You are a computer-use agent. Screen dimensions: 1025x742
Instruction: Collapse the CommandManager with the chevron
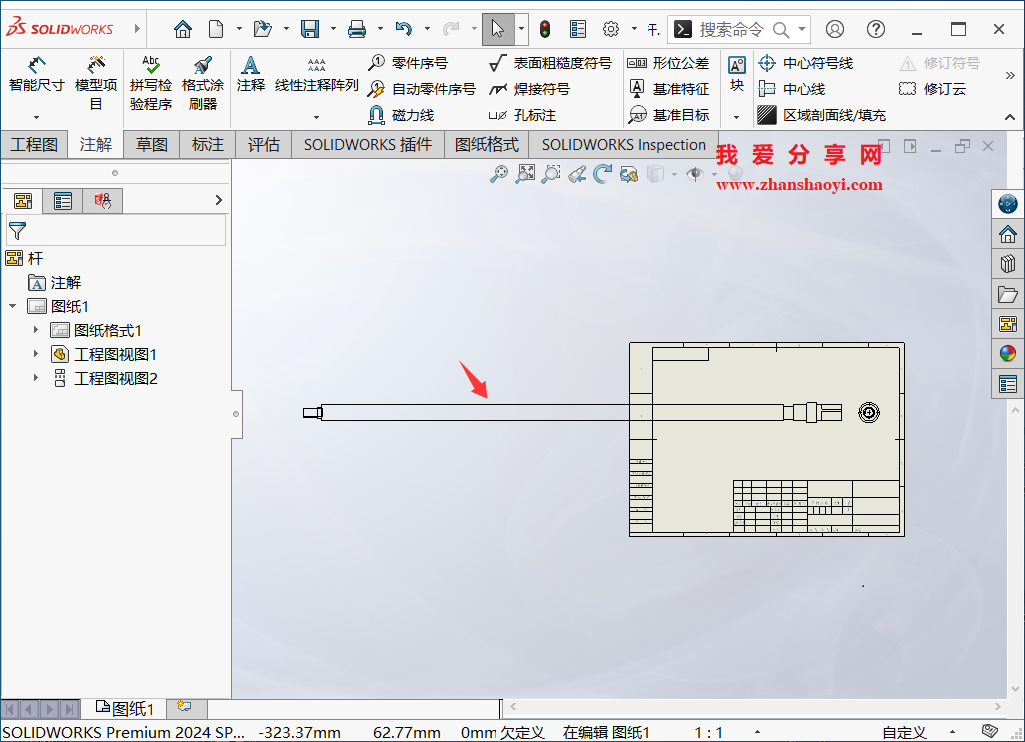[1010, 115]
